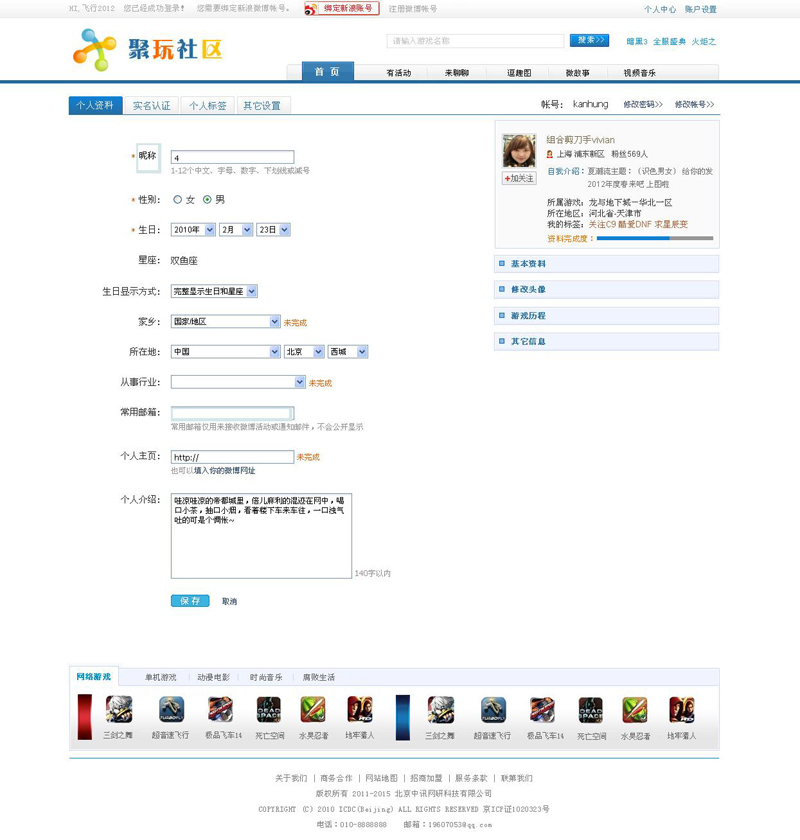This screenshot has height=840, width=800.
Task: Open the rightmost 纯牢灌人 game icon
Action: click(682, 709)
